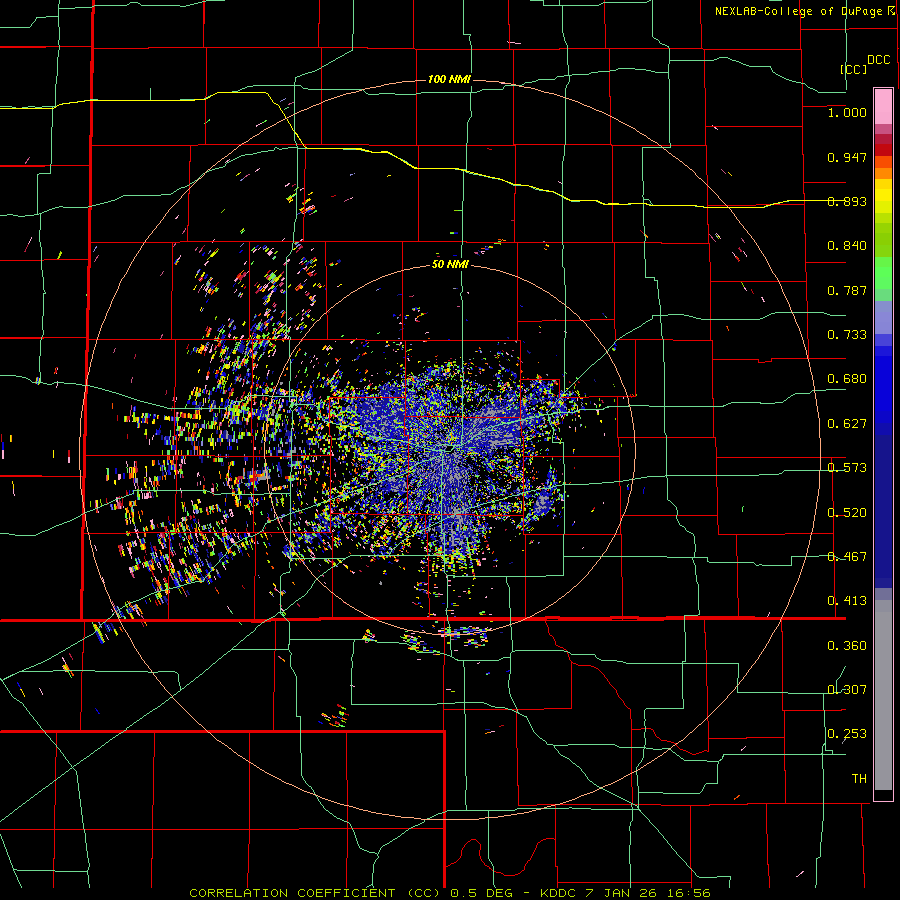
Task: Select the 0.520 scale value
Action: point(847,513)
